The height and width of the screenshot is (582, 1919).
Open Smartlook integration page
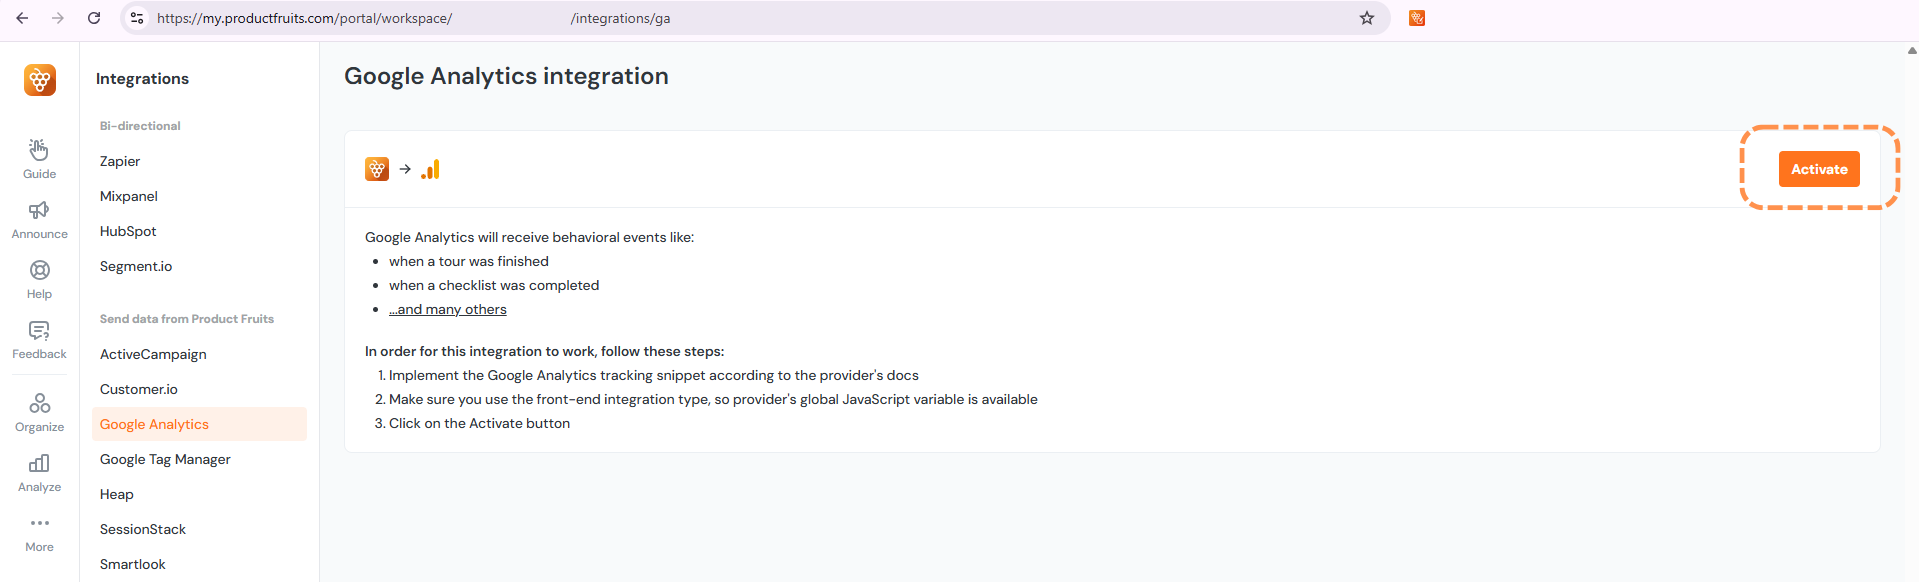(133, 564)
